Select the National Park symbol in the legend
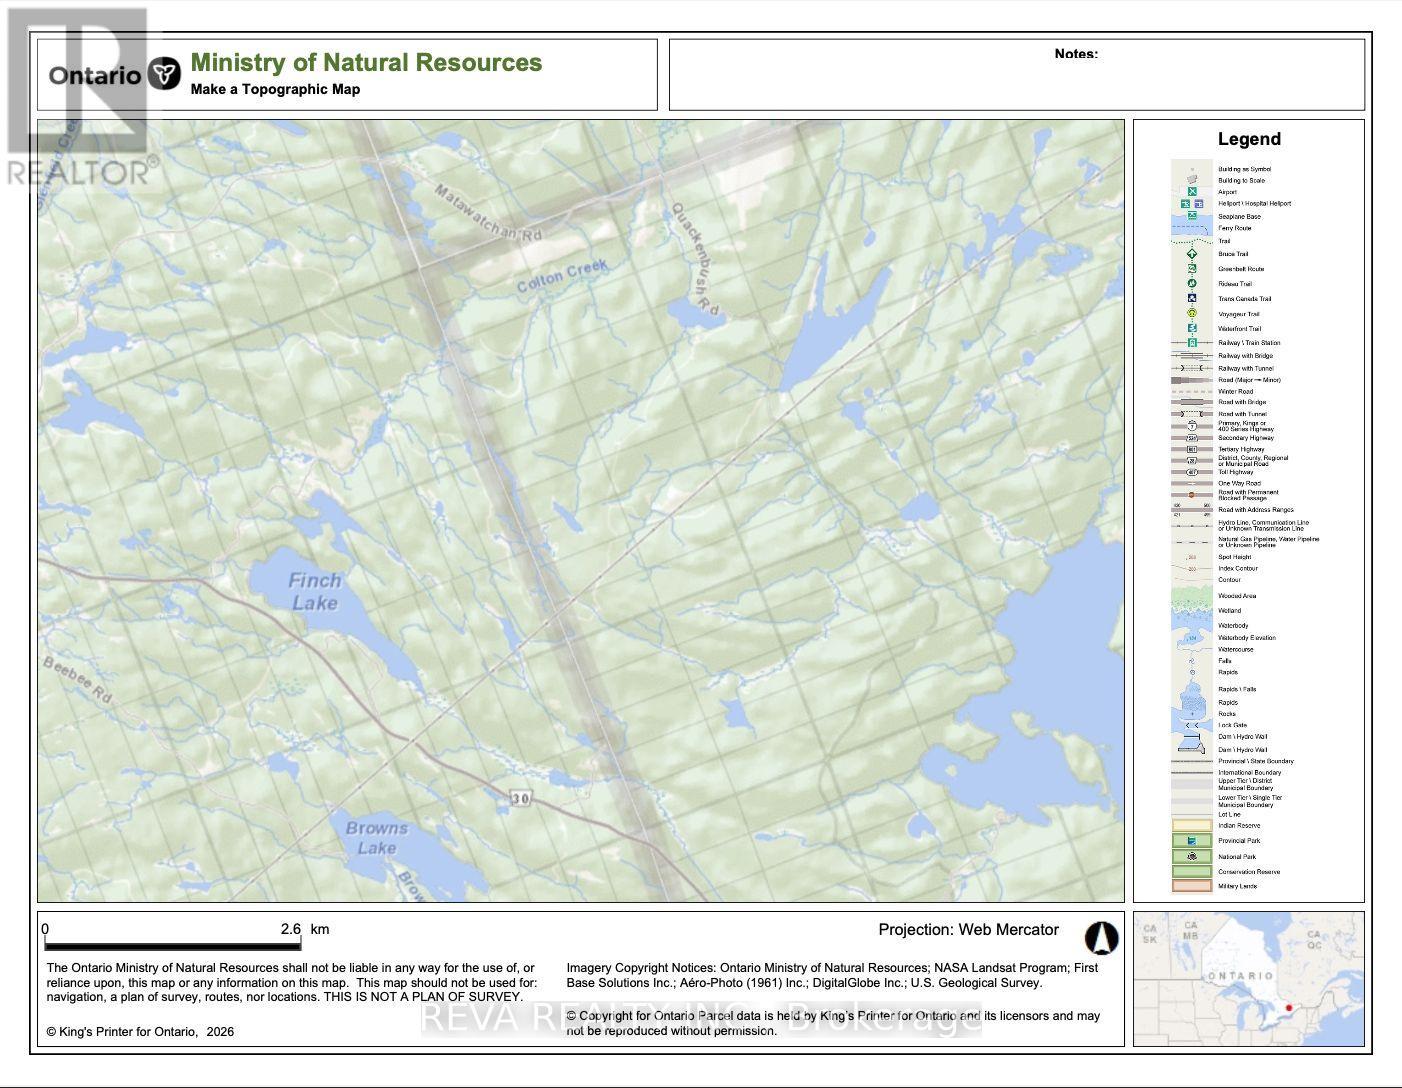The image size is (1402, 1088). 1192,856
